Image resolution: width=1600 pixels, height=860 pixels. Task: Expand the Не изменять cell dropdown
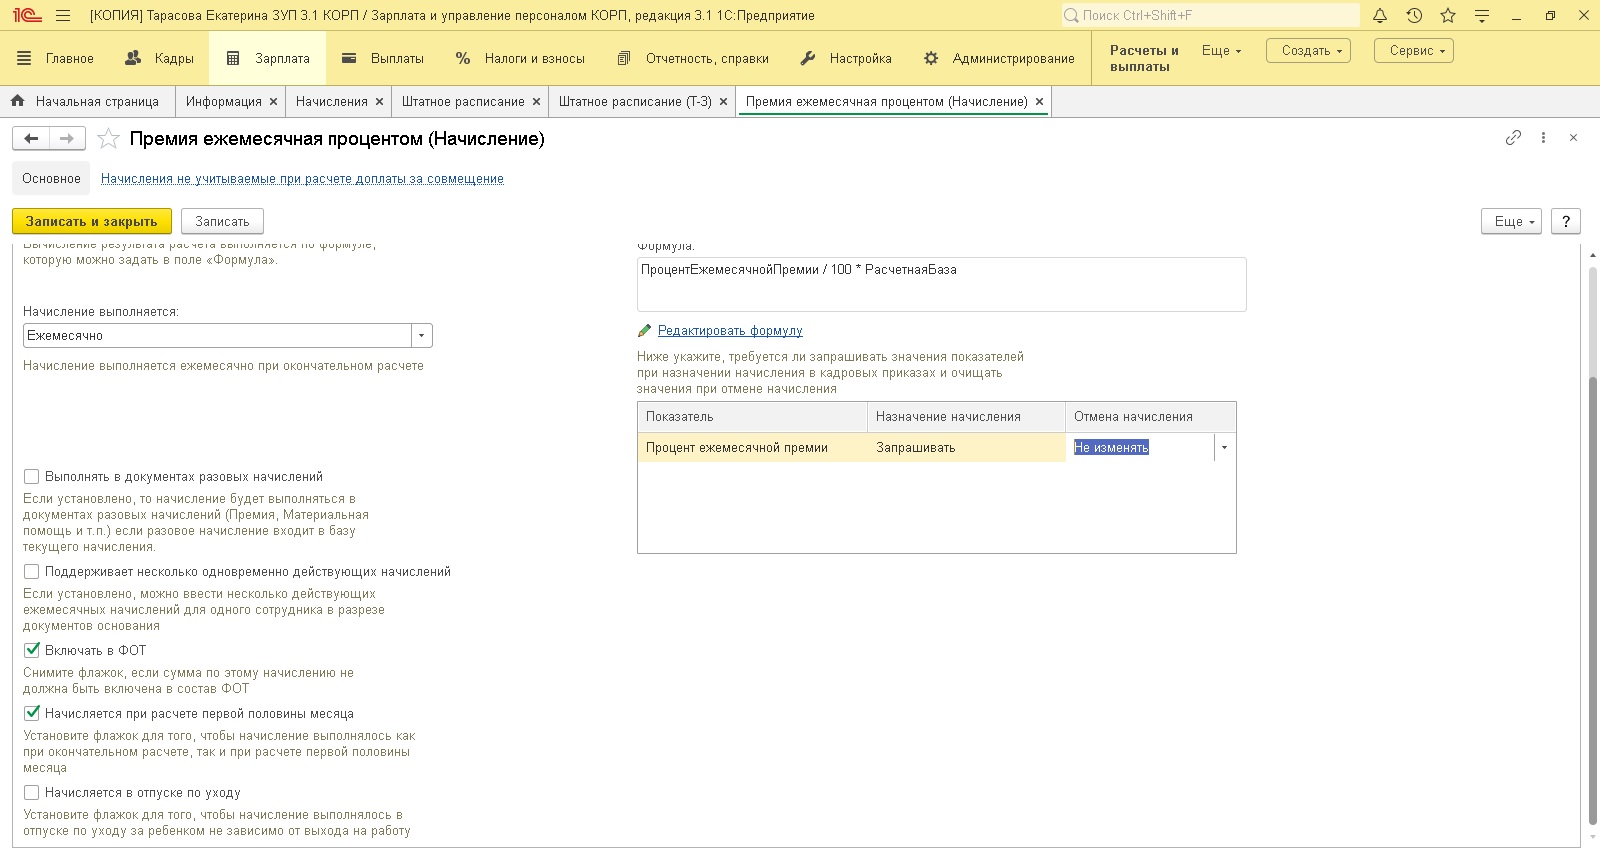(1224, 448)
